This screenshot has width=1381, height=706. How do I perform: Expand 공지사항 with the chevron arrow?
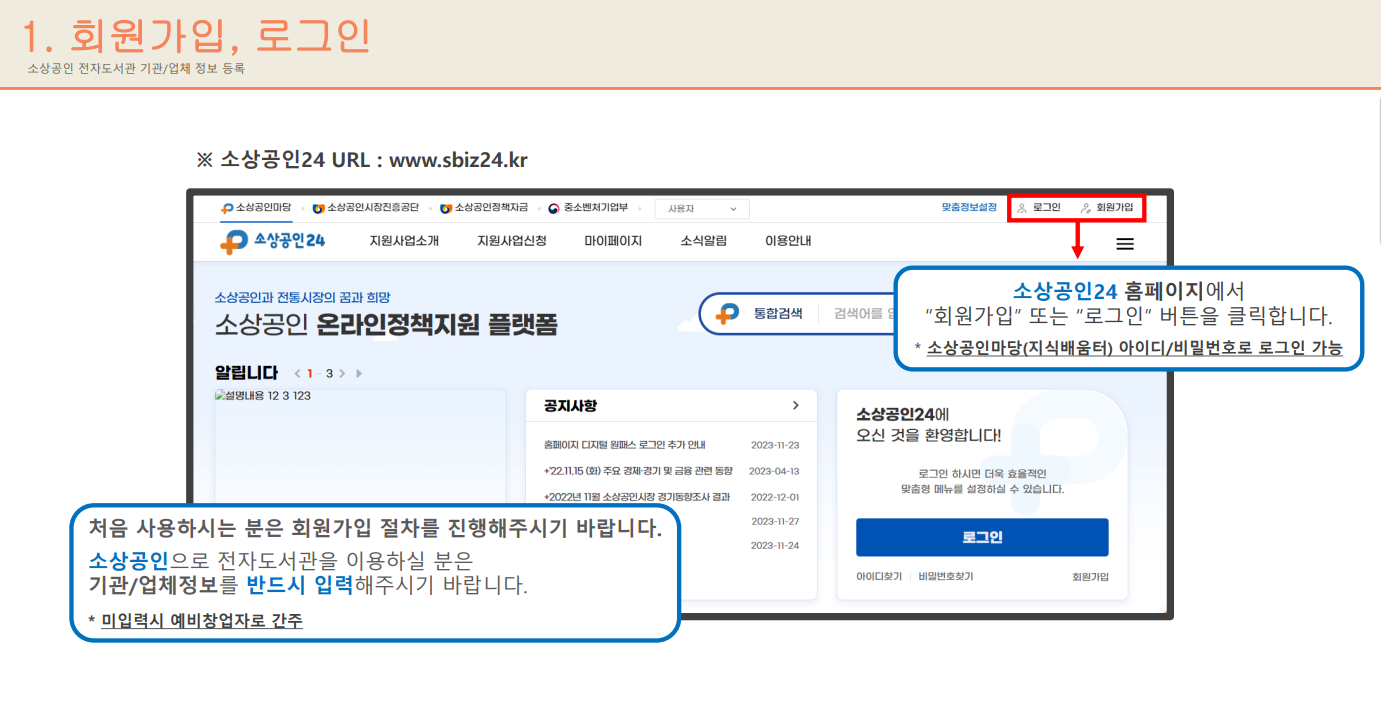pos(796,405)
